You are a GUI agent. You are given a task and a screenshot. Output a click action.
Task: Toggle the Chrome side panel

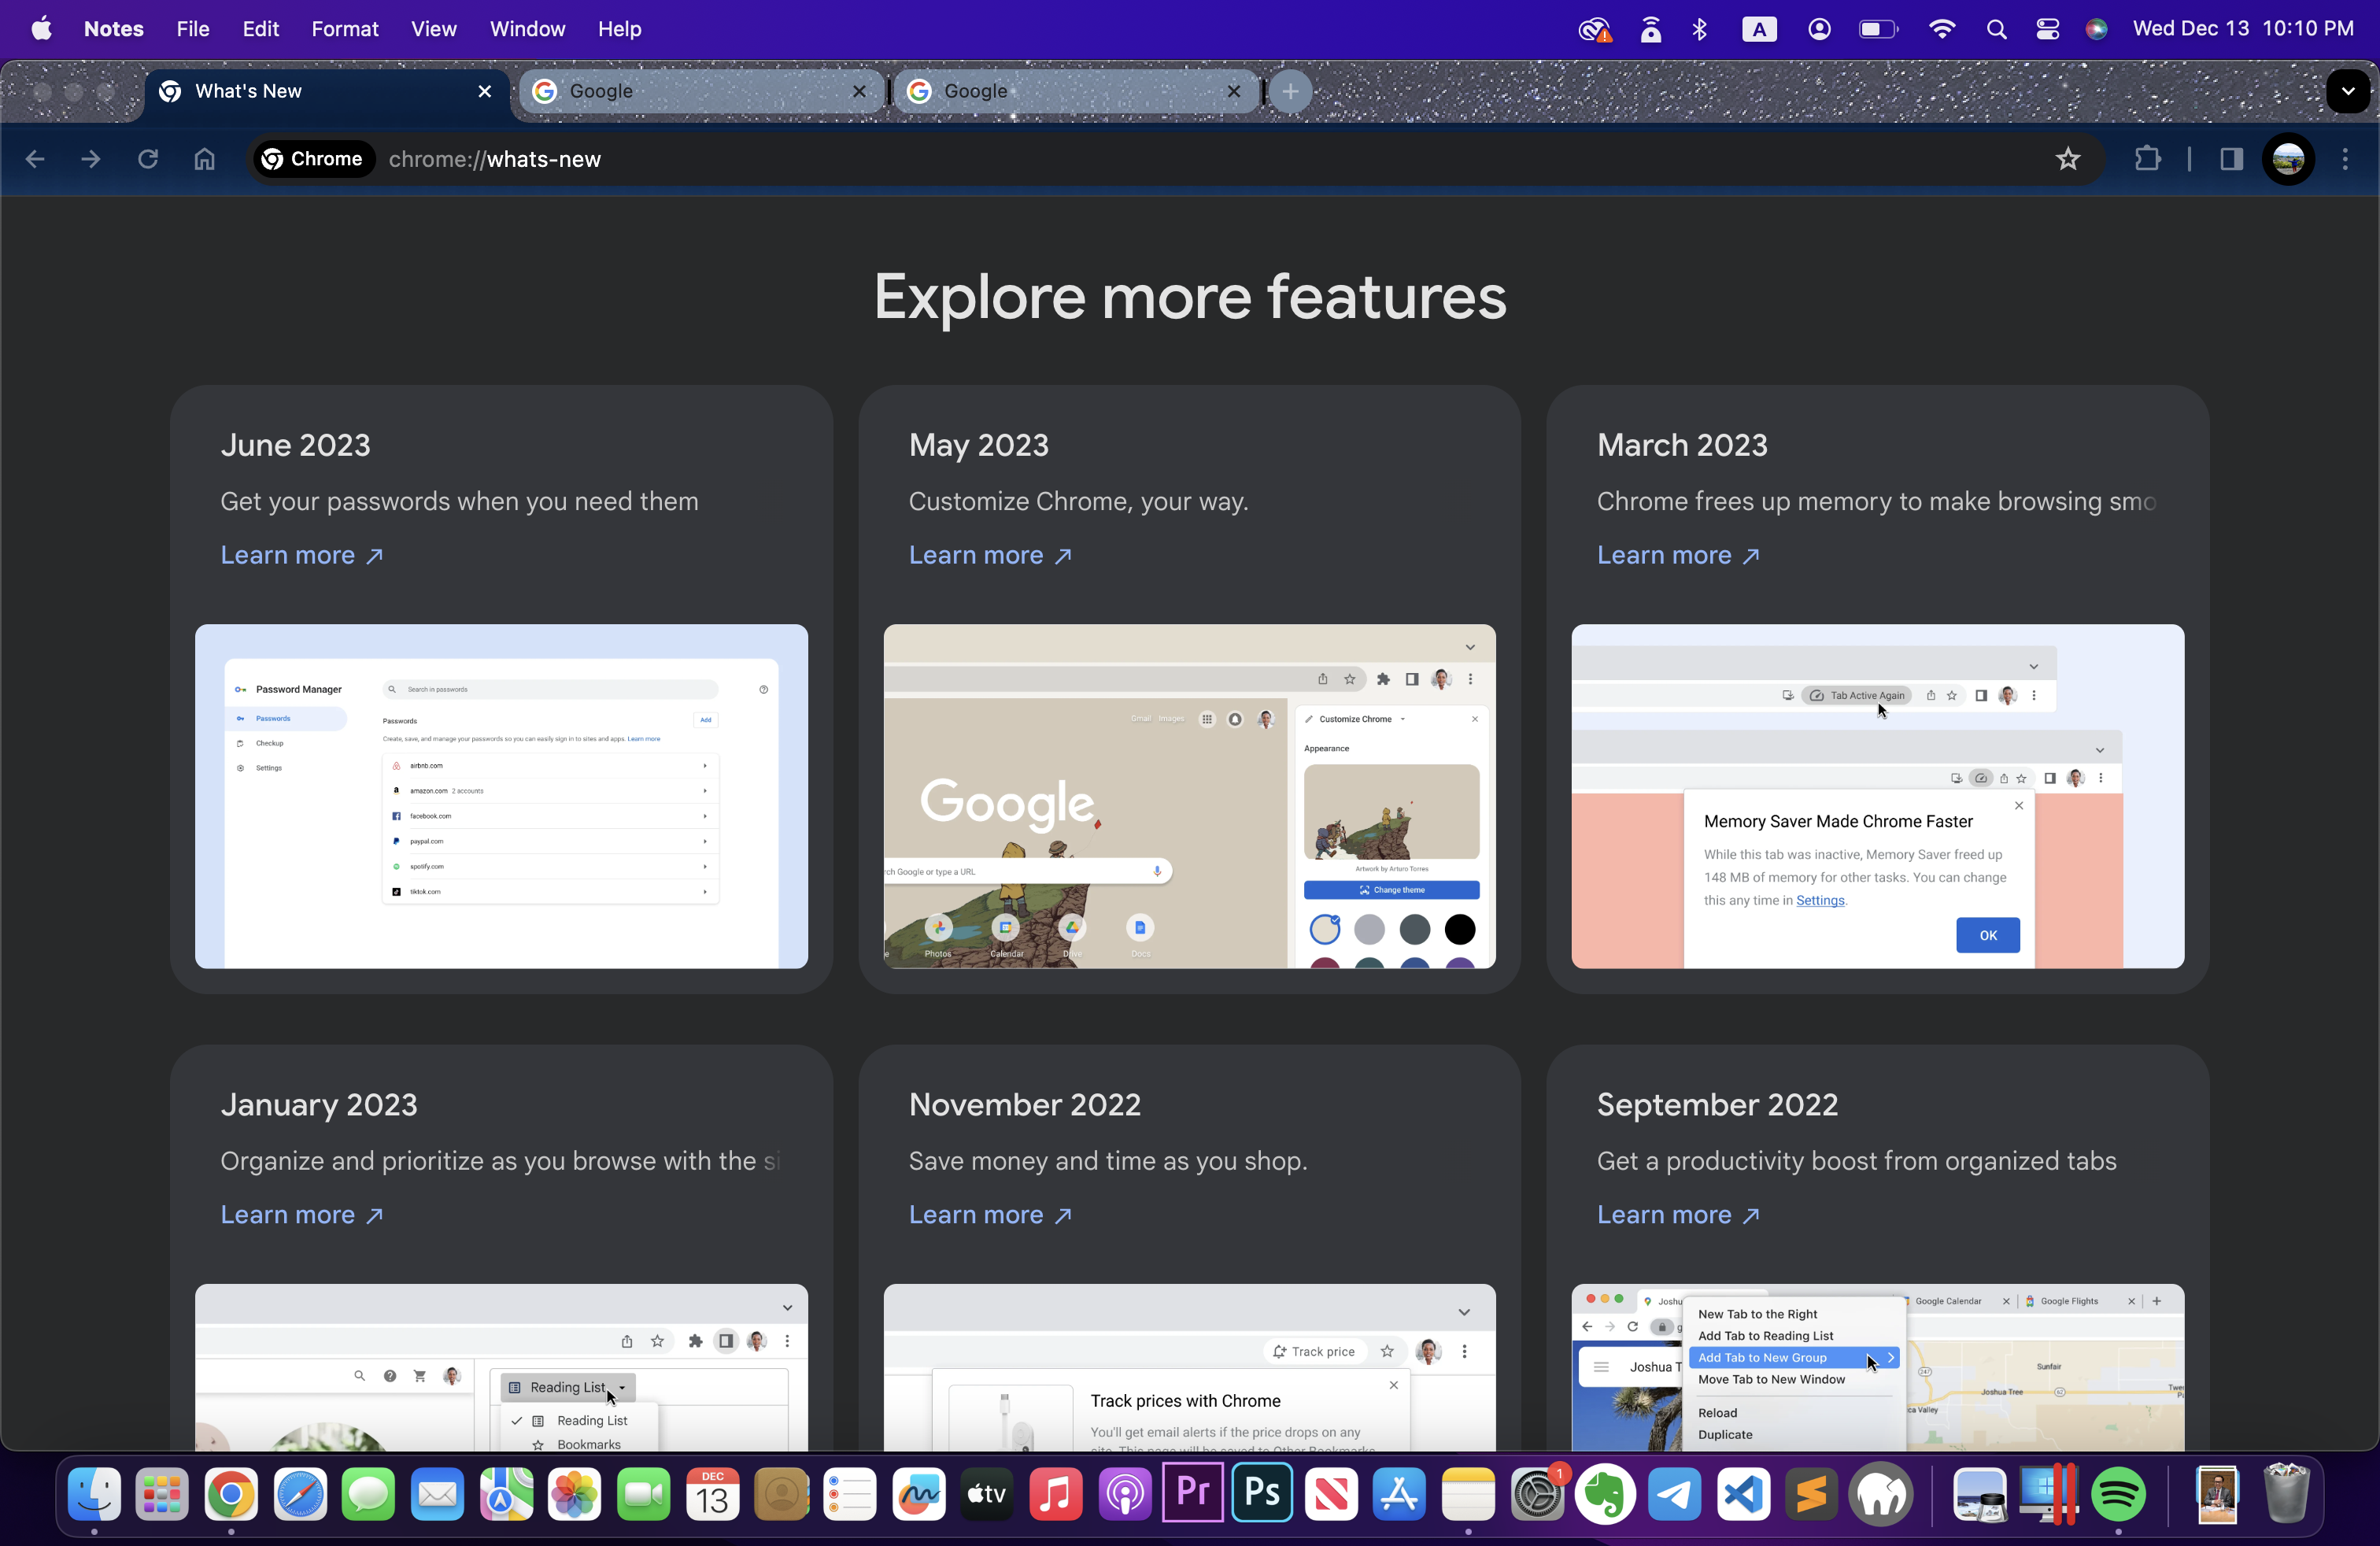tap(2231, 159)
